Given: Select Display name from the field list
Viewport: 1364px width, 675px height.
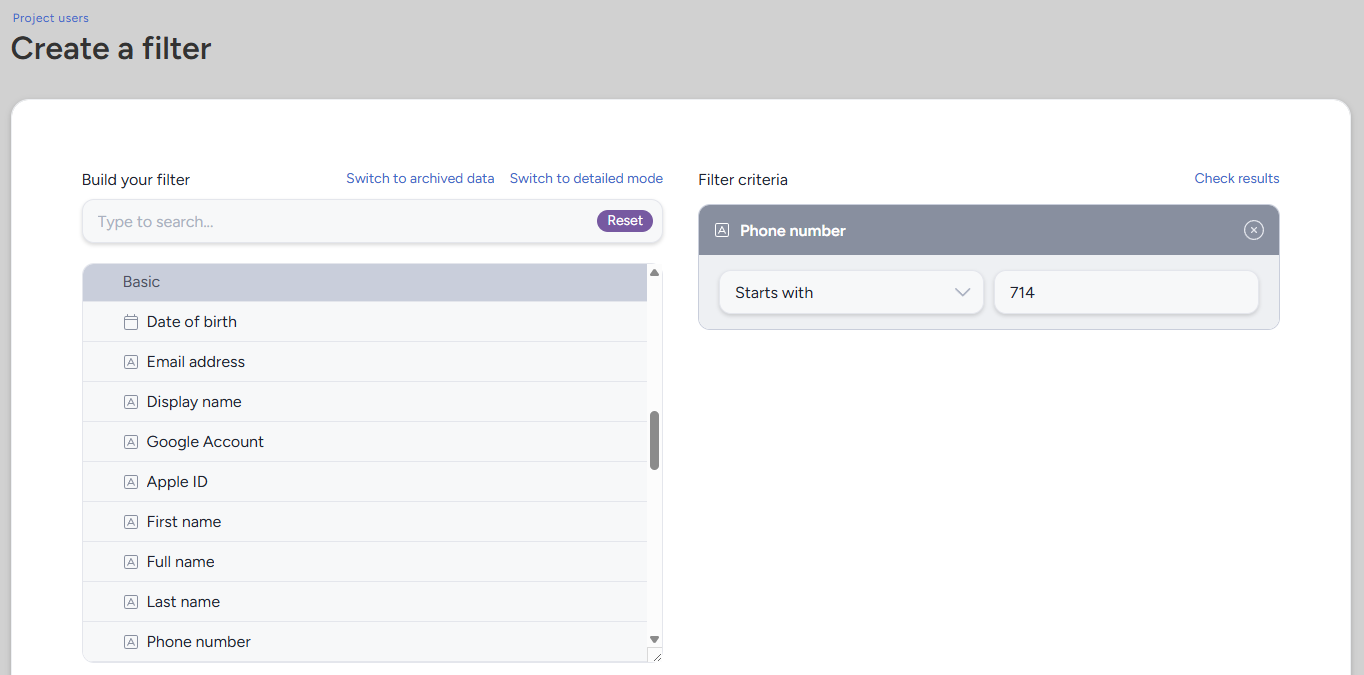Looking at the screenshot, I should click(x=194, y=402).
